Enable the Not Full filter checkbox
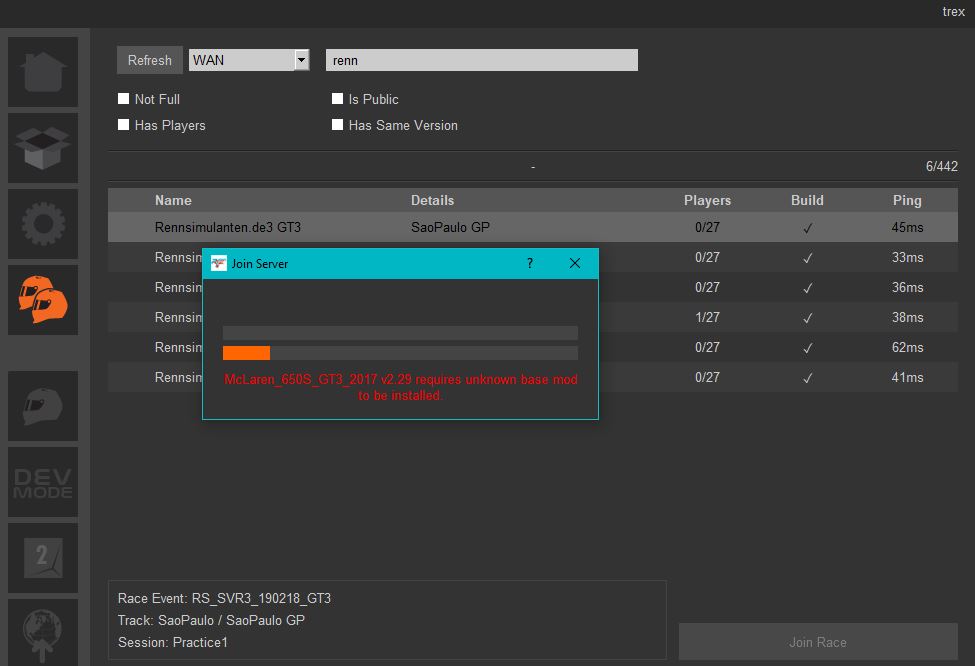Viewport: 975px width, 666px height. [x=124, y=99]
